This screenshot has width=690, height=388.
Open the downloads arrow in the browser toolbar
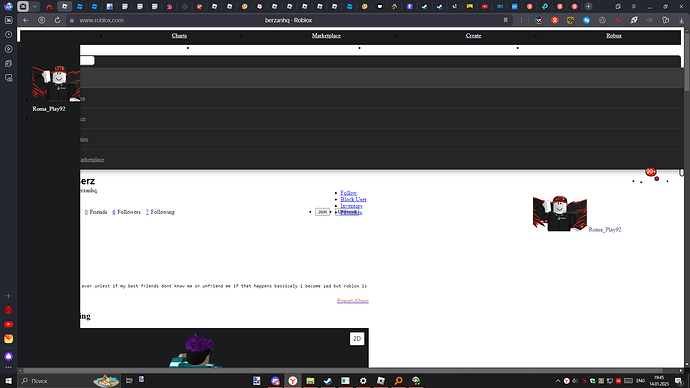pyautogui.click(x=681, y=20)
